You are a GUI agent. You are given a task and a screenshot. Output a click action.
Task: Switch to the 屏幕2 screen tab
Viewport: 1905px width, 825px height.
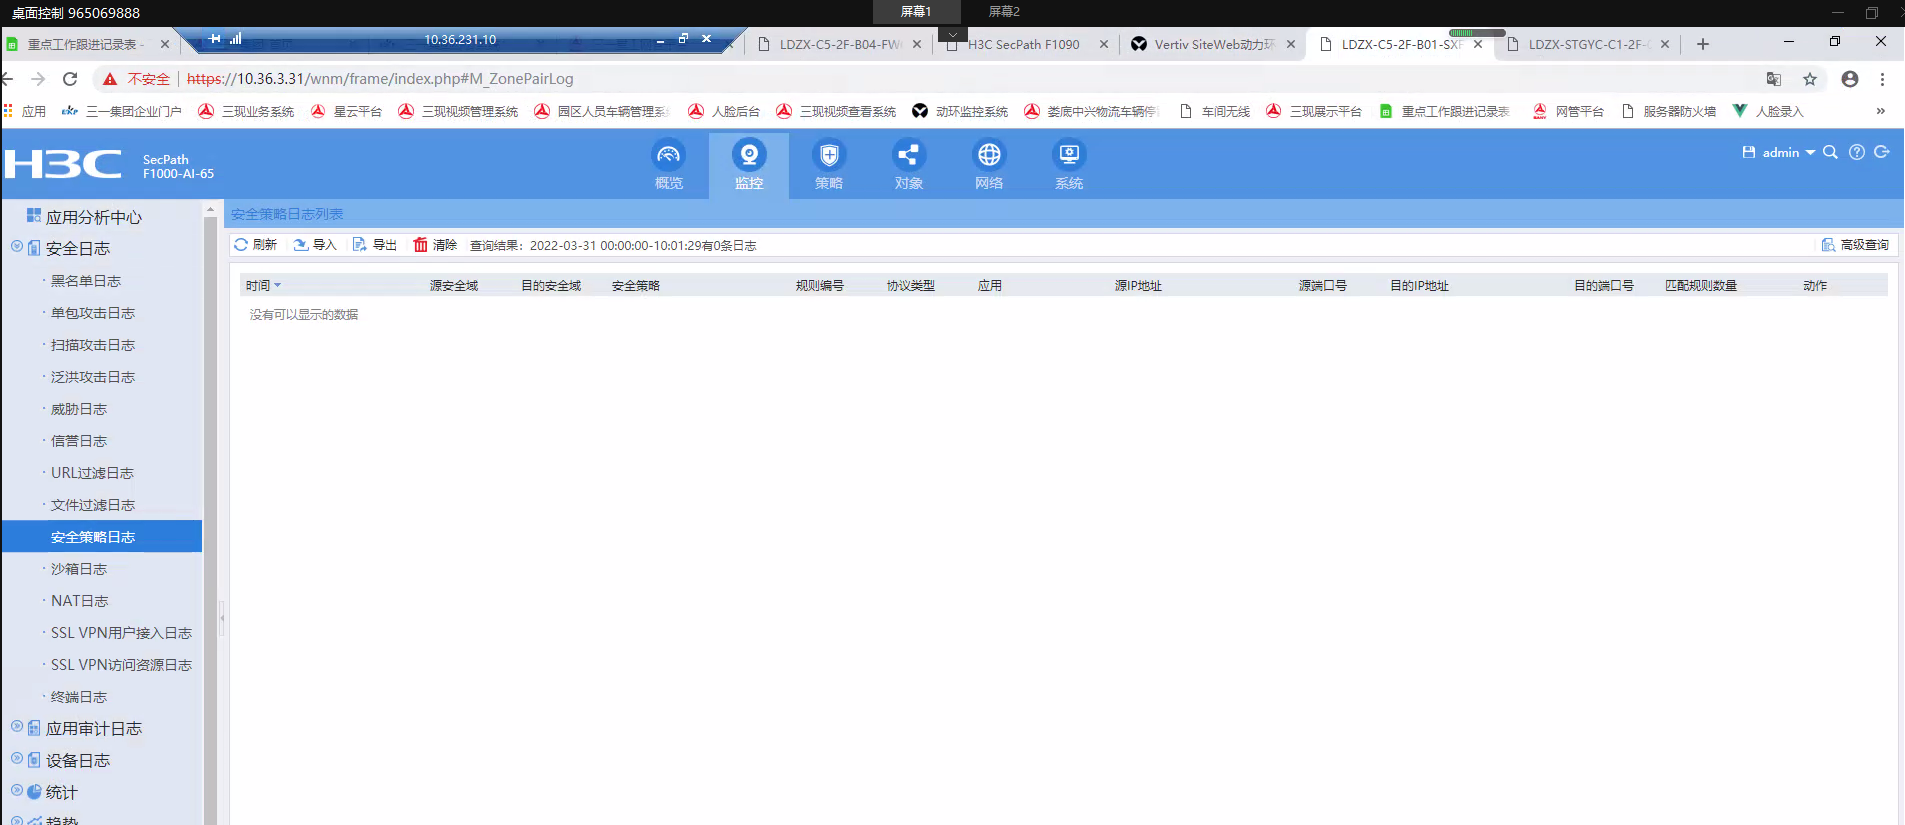[x=1004, y=12]
